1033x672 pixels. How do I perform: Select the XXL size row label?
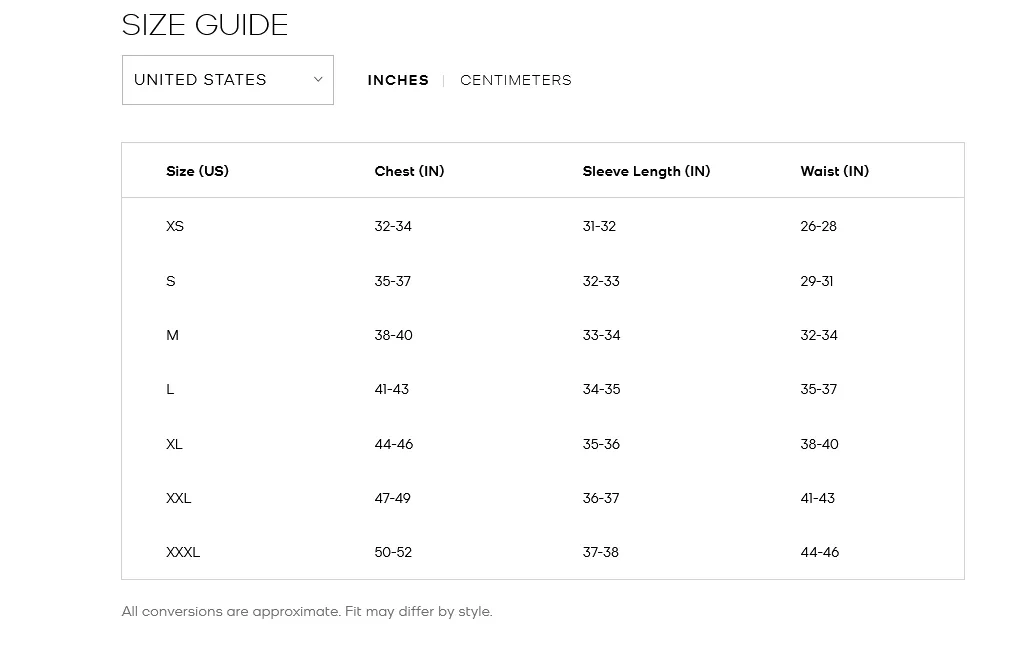[x=179, y=498]
